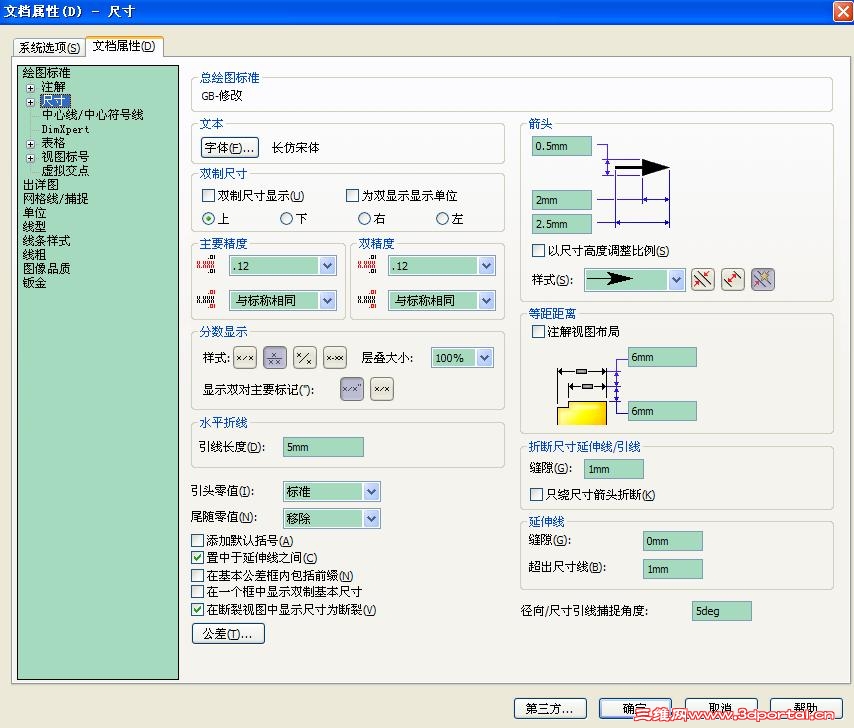Expand the 注解 tree node
Image resolution: width=854 pixels, height=728 pixels.
pyautogui.click(x=30, y=88)
